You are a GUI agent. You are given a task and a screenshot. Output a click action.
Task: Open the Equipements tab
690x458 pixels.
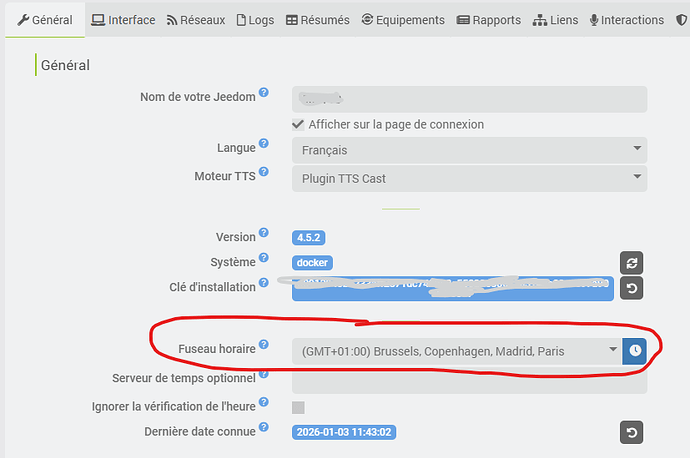(403, 20)
